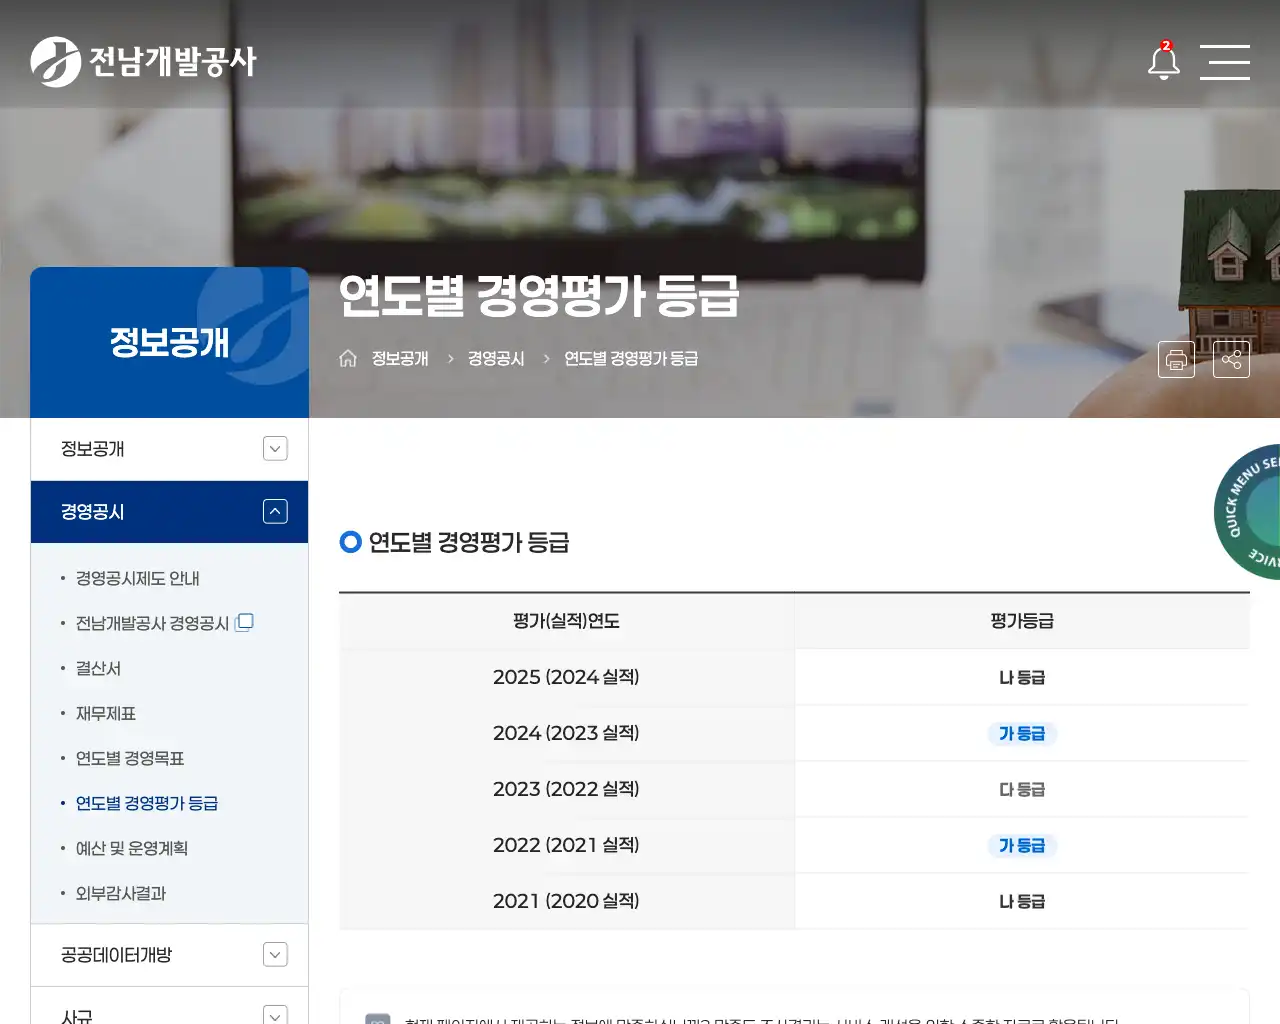Click the 평가(실적)연도 column header
1280x1024 pixels.
[566, 621]
